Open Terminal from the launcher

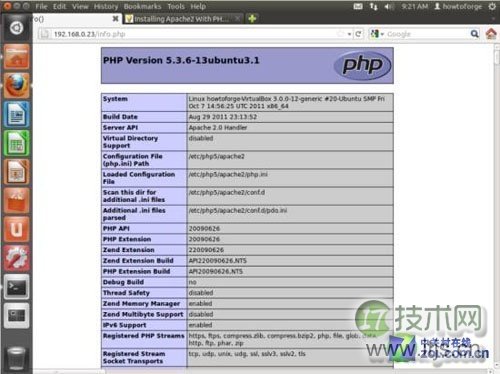[x=16, y=287]
